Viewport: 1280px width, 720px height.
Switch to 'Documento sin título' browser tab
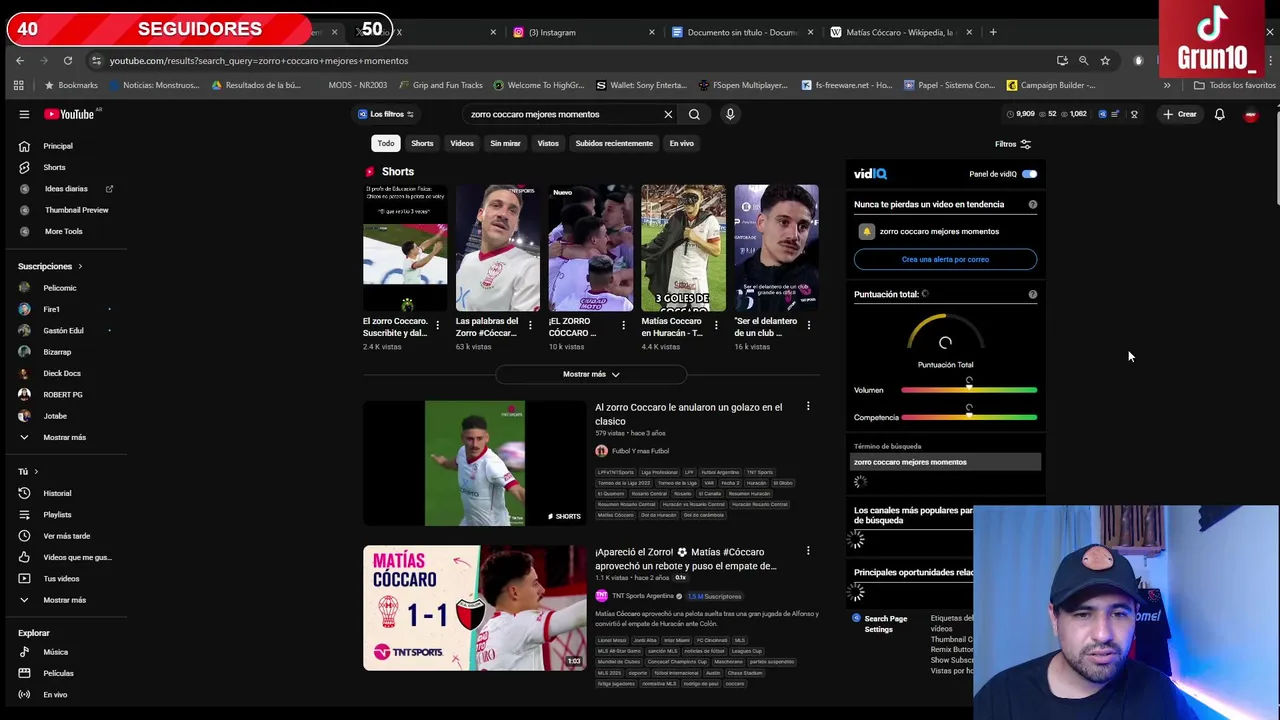pyautogui.click(x=742, y=32)
